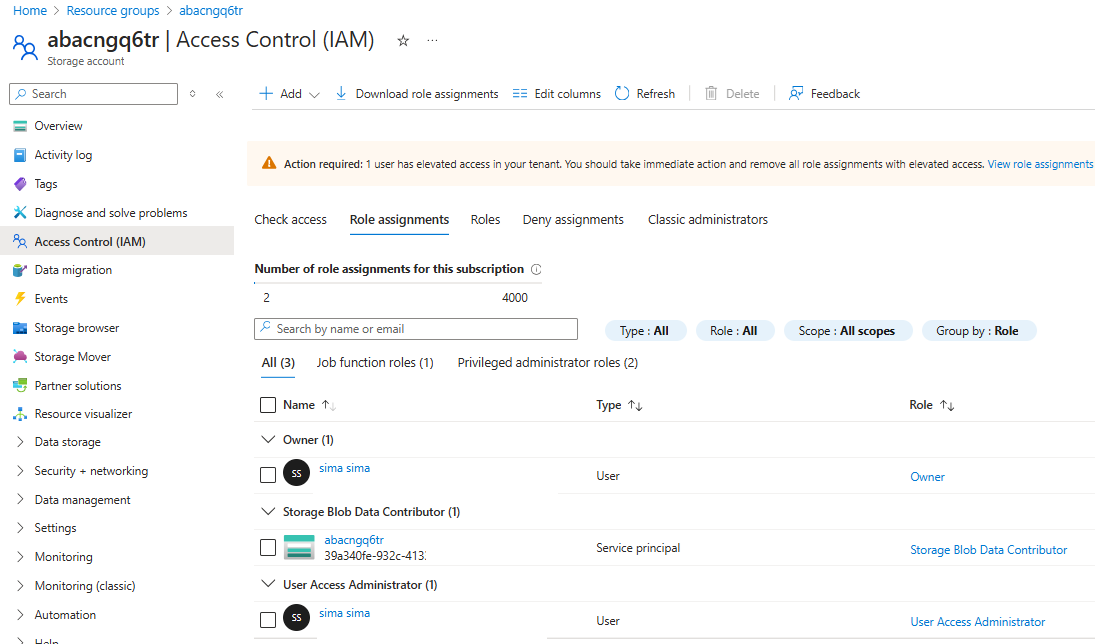This screenshot has width=1095, height=644.
Task: Follow View role assignments link in banner
Action: coord(1040,164)
